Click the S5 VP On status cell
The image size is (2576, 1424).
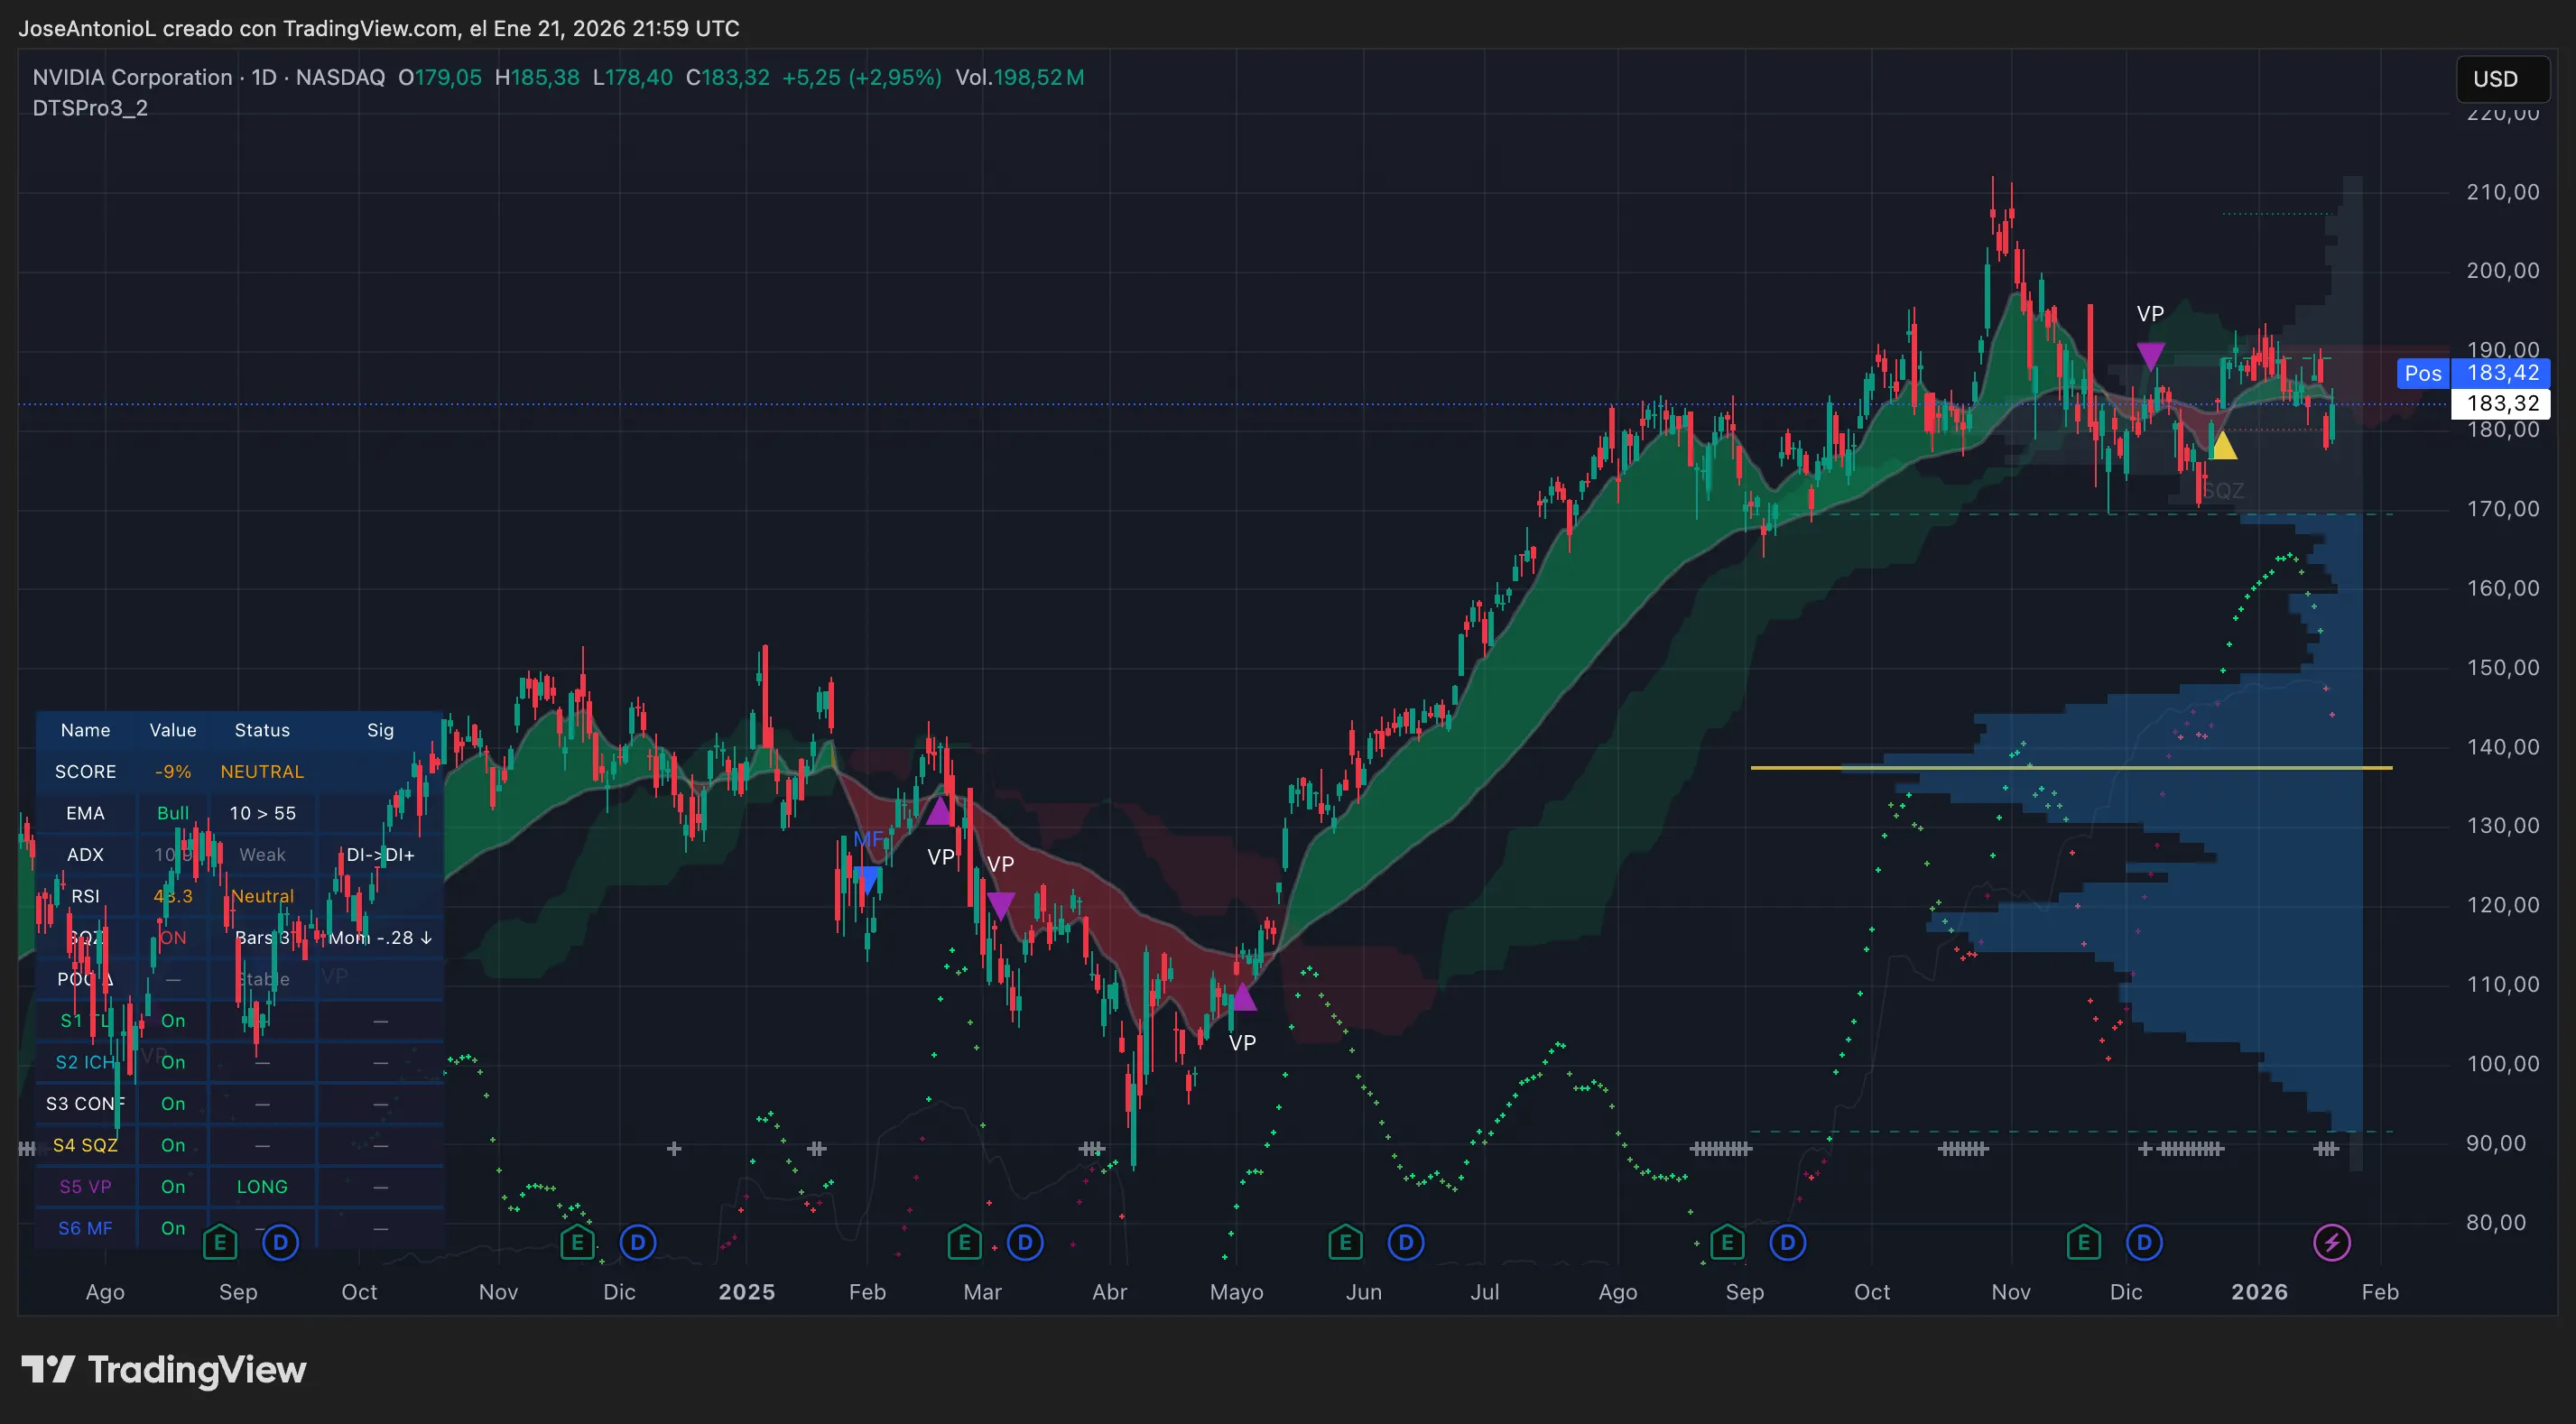pyautogui.click(x=173, y=1187)
